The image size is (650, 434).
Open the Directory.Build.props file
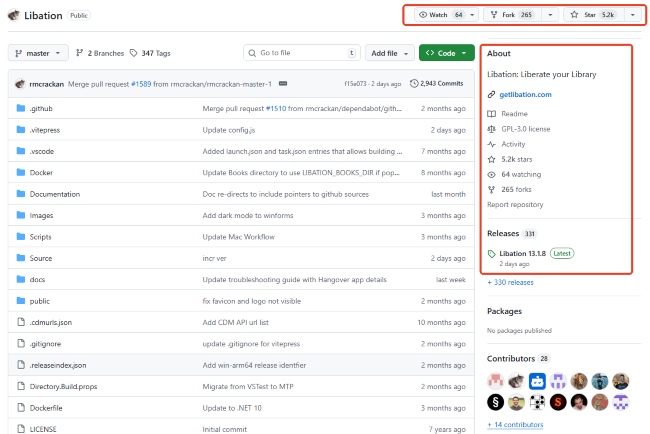63,386
